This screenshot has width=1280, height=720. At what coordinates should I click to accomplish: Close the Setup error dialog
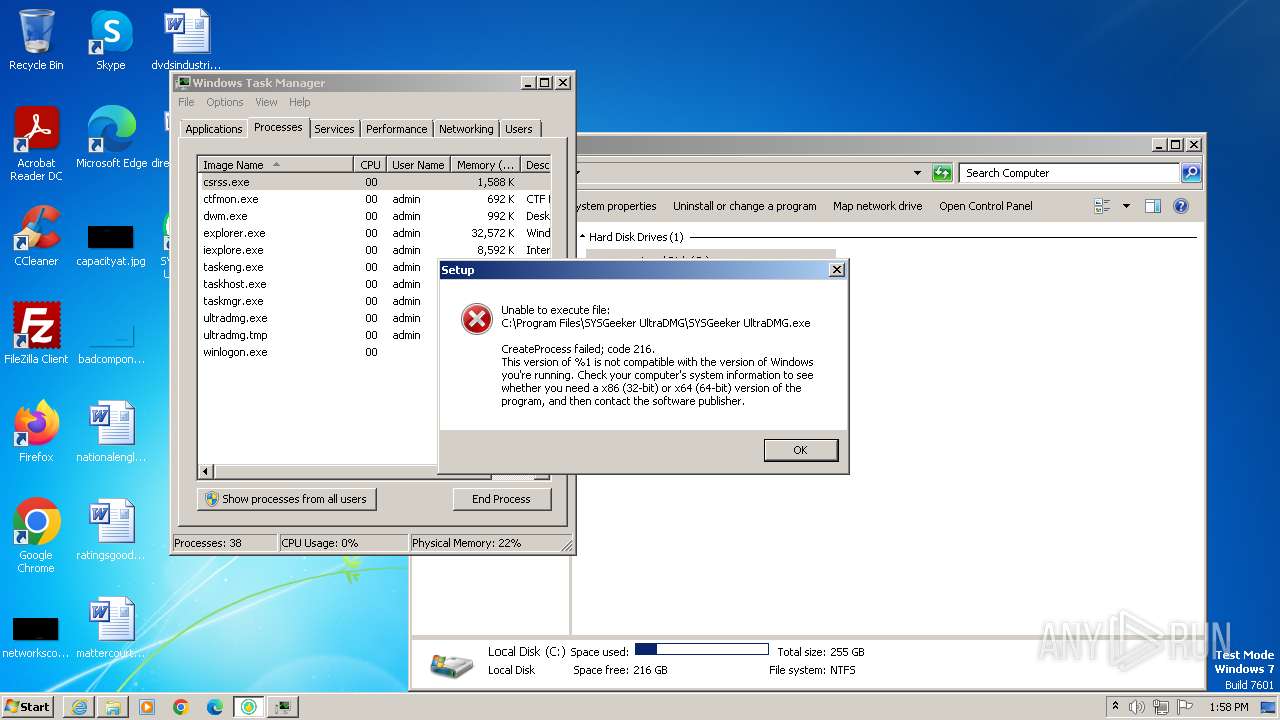pos(837,270)
